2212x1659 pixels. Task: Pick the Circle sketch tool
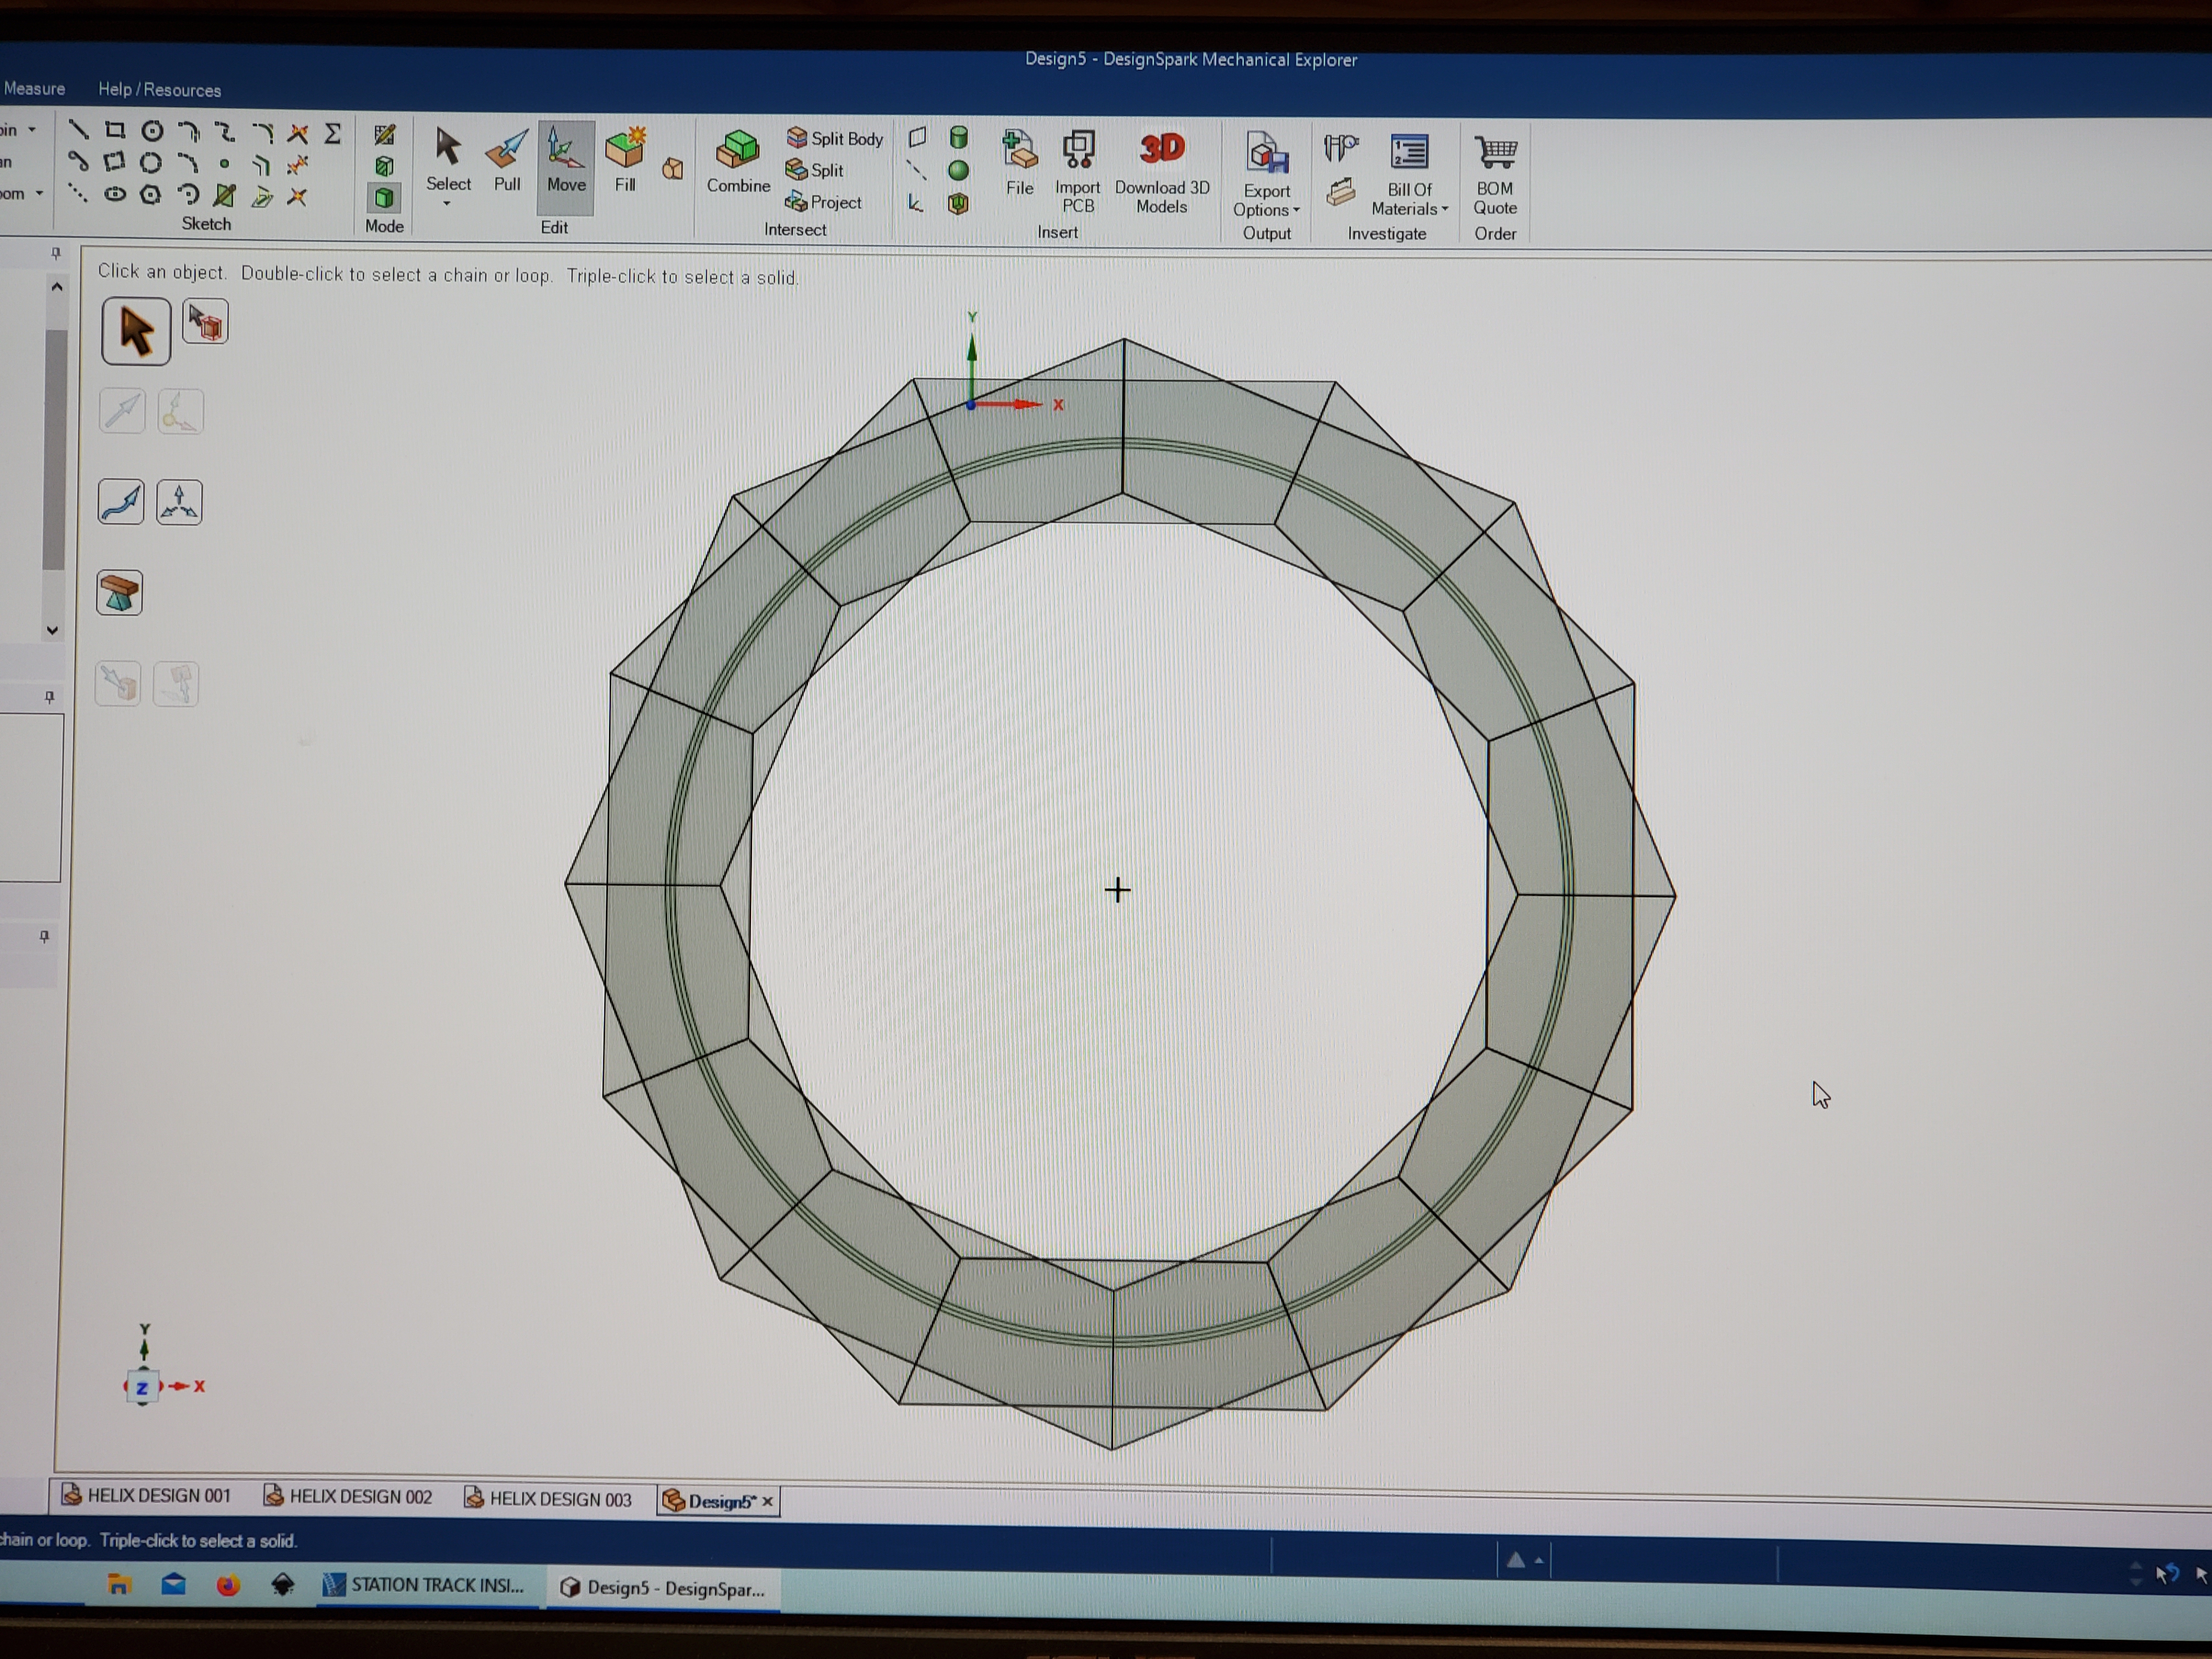tap(152, 131)
